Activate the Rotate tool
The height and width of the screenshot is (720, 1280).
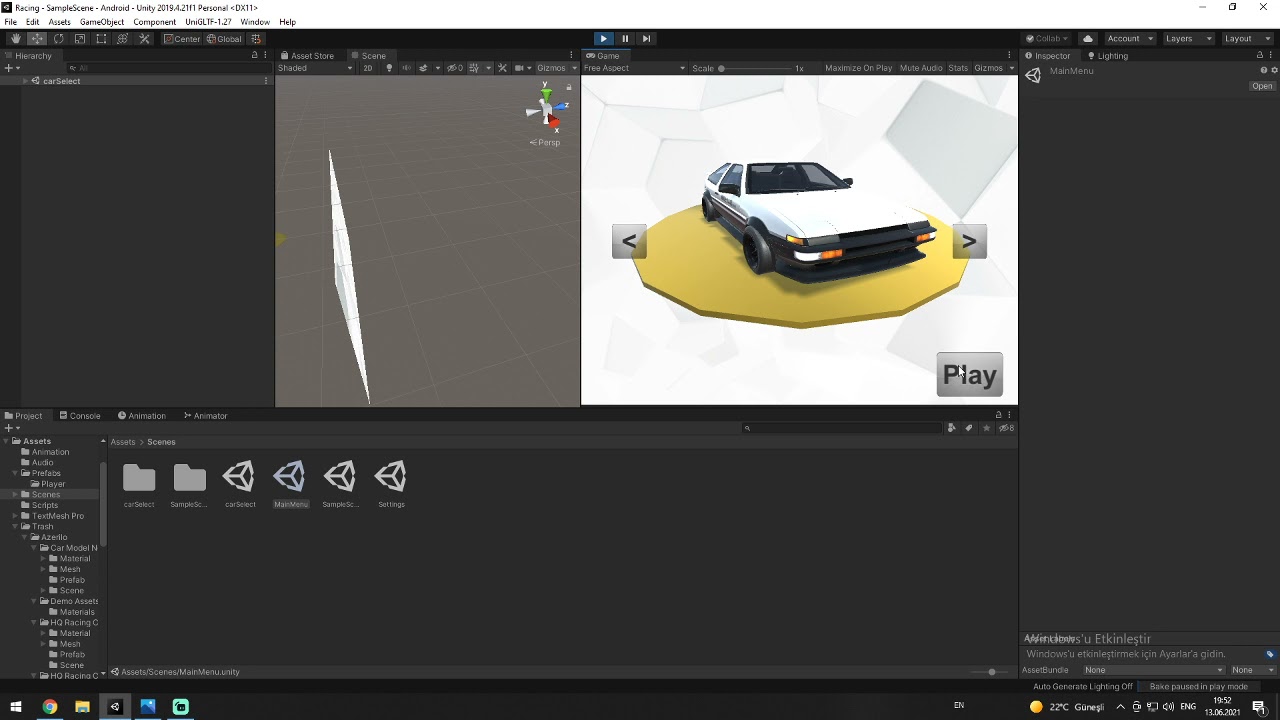[x=58, y=38]
